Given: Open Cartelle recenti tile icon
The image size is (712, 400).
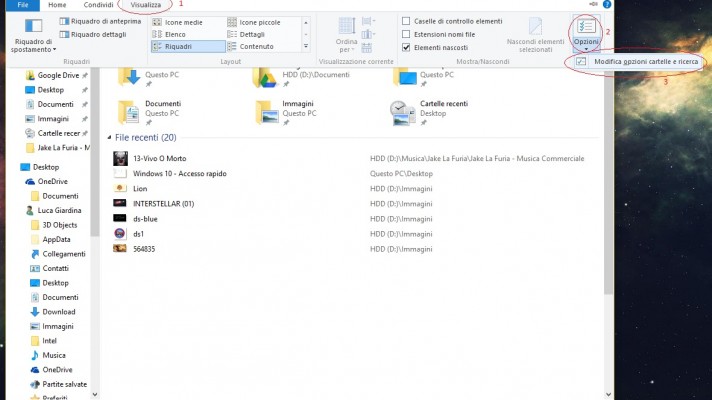Looking at the screenshot, I should [x=402, y=112].
